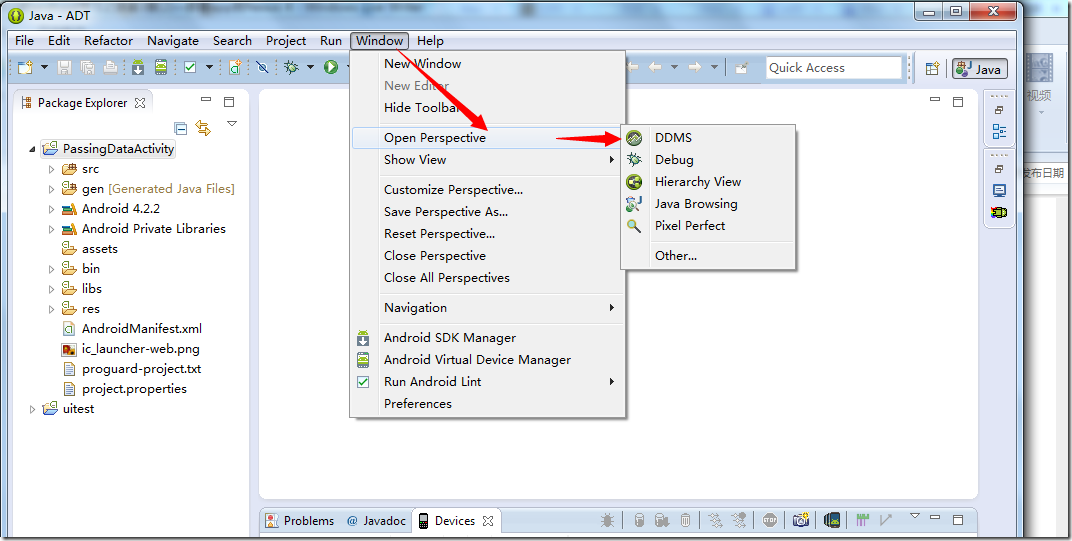Collapse the PassingDataActivity project
Screen dimensions: 1072x541
32,148
